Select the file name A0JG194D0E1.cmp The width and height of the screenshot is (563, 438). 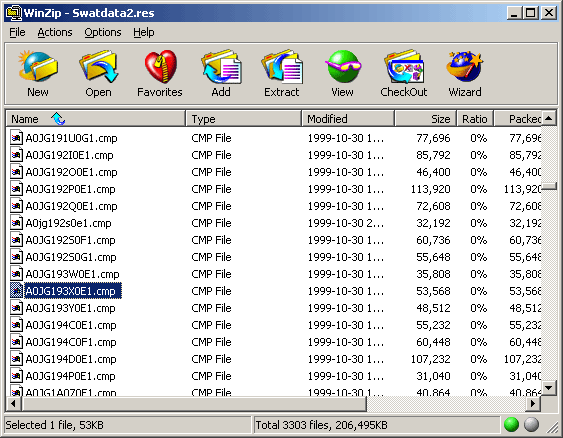[71, 359]
